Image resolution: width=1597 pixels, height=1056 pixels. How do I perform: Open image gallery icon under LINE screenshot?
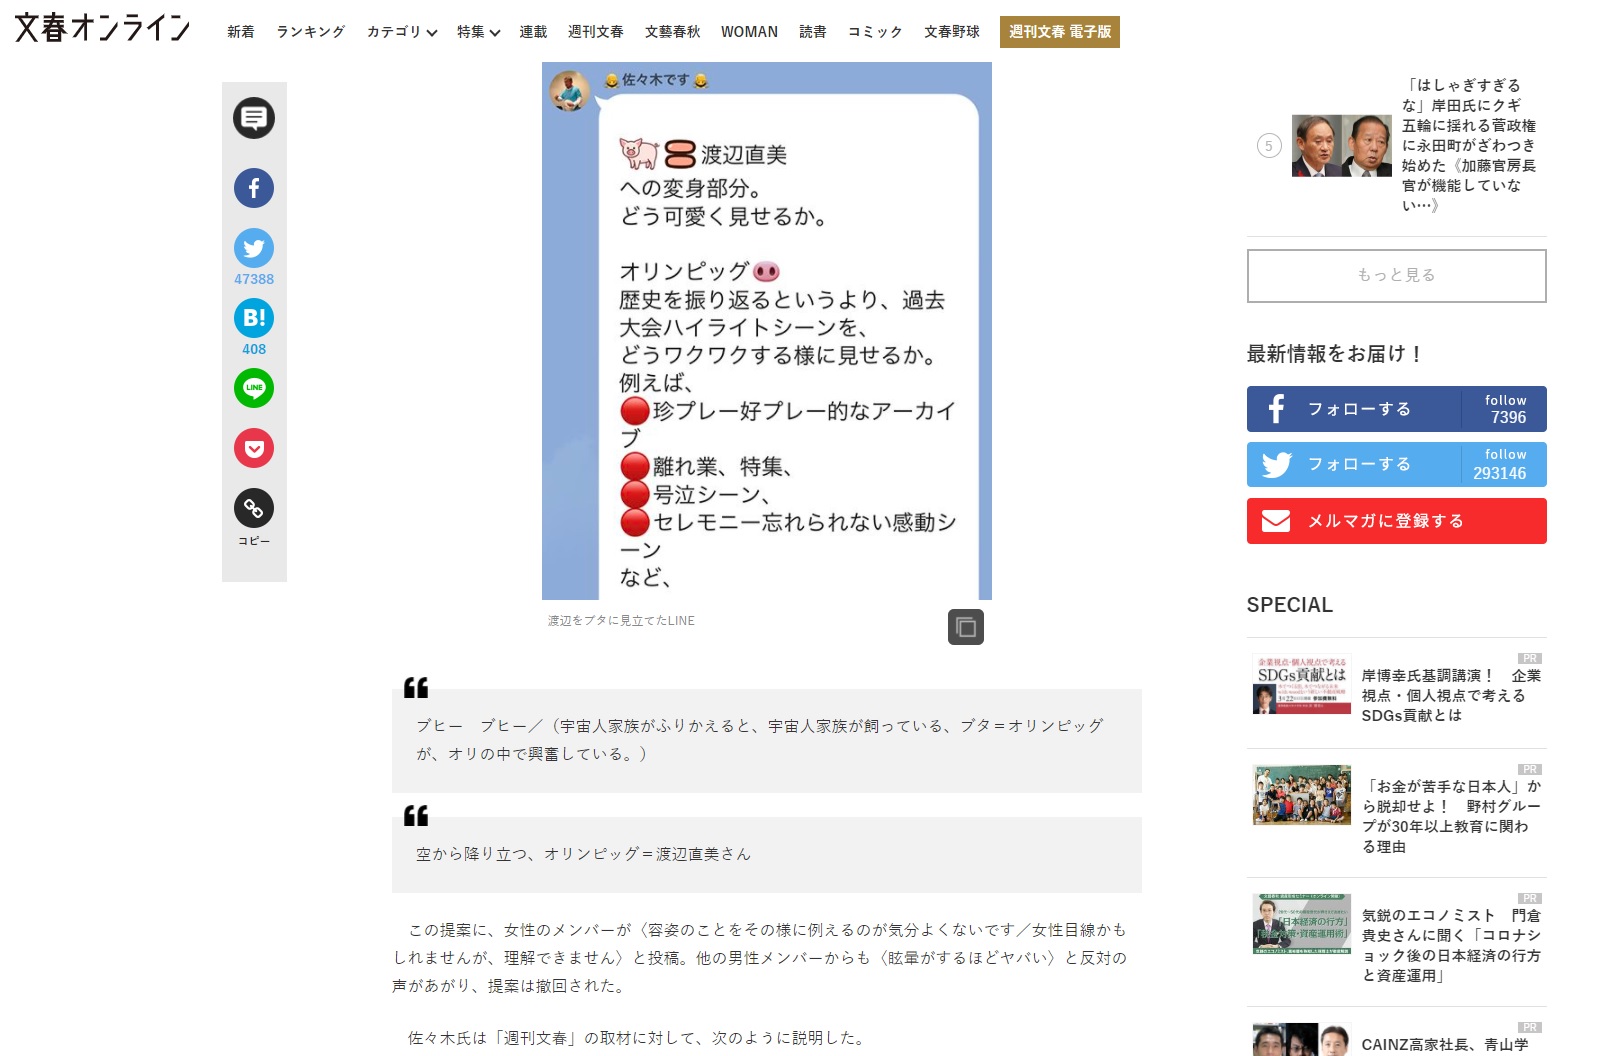(x=966, y=627)
